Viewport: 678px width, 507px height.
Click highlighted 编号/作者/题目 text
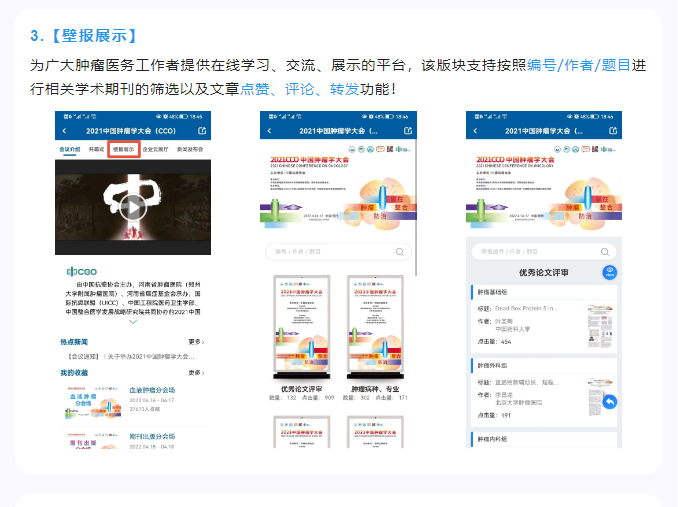pos(579,65)
